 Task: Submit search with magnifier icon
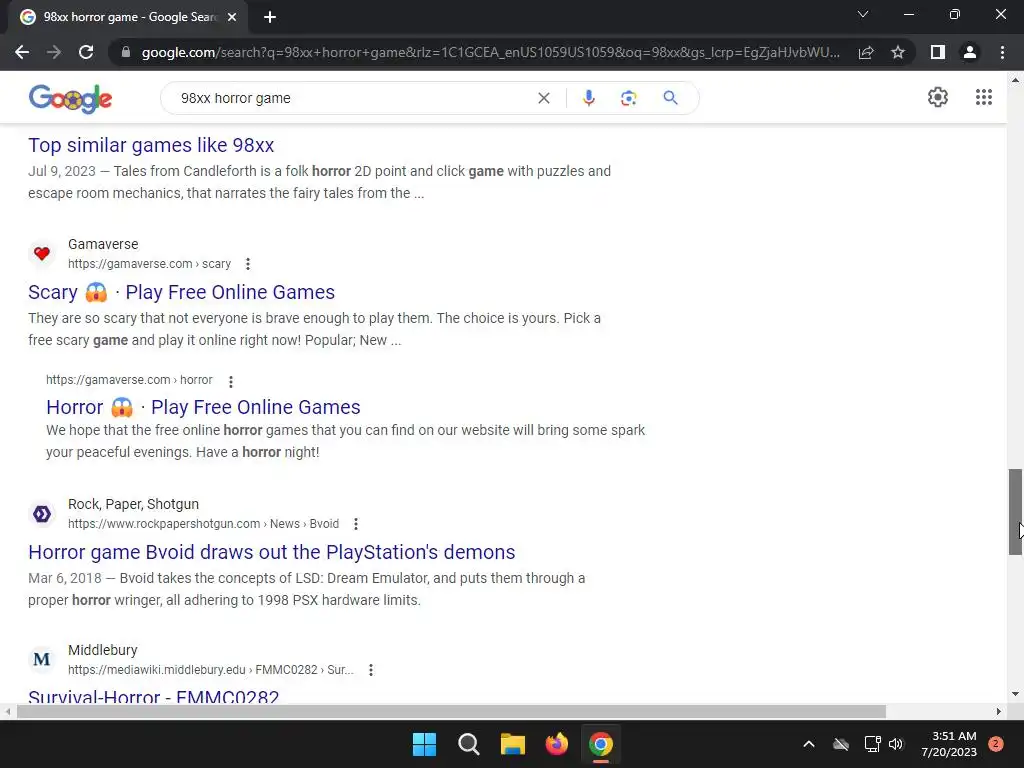[x=670, y=98]
